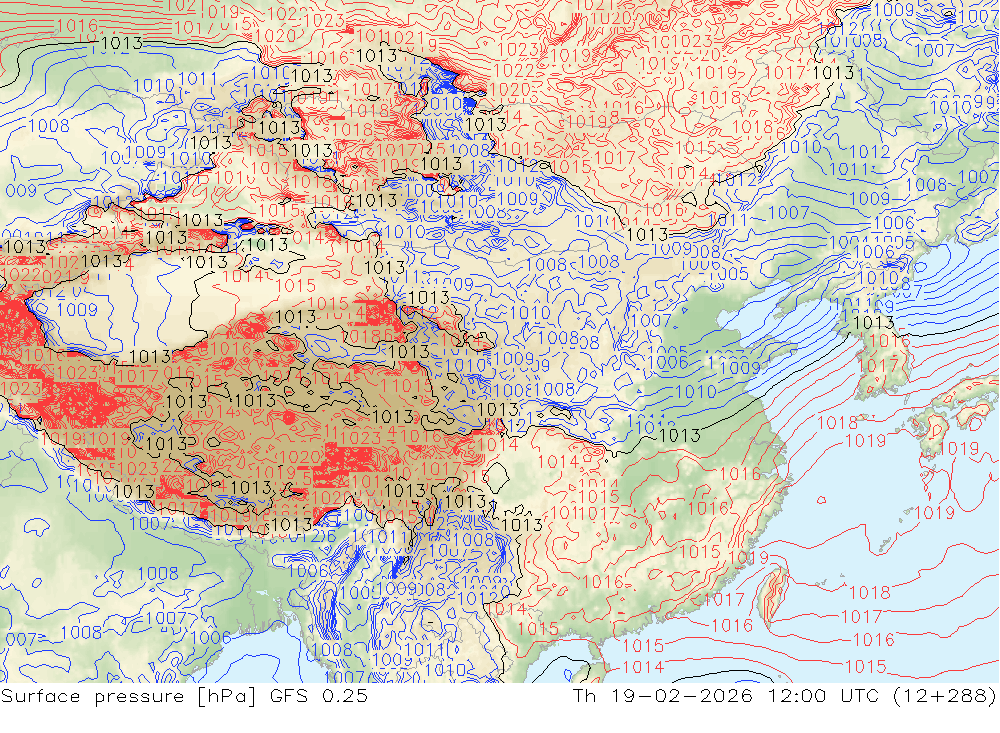This screenshot has width=1000, height=733.
Task: Click the blue 1008 label over northern India
Action: pos(158,574)
